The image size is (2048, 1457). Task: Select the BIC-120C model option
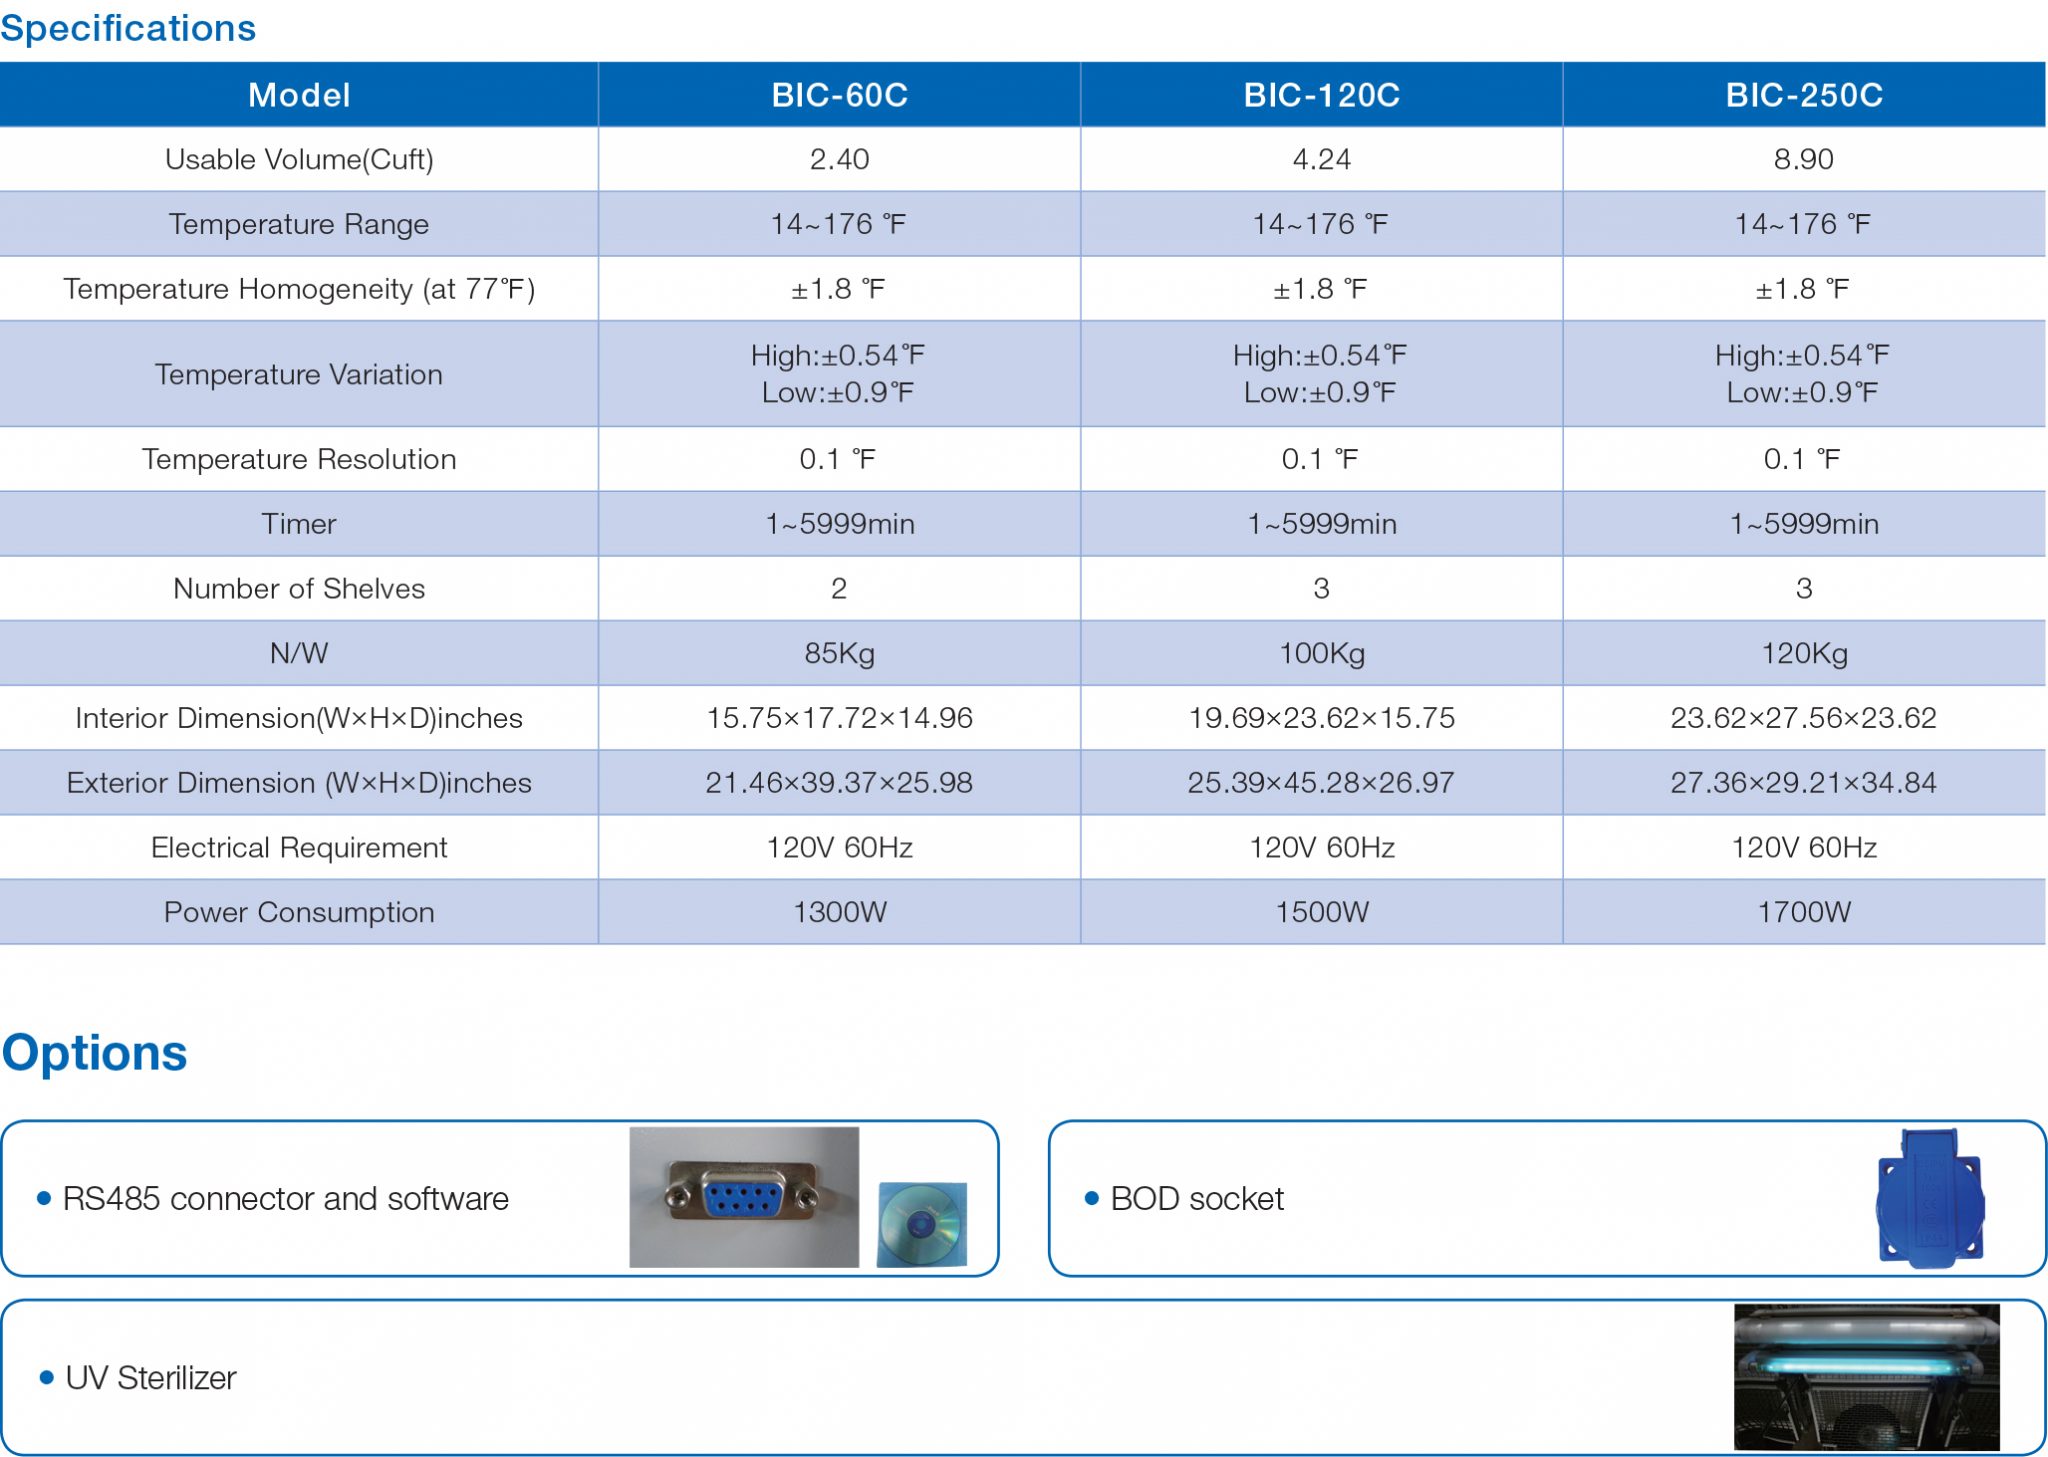(x=1320, y=94)
